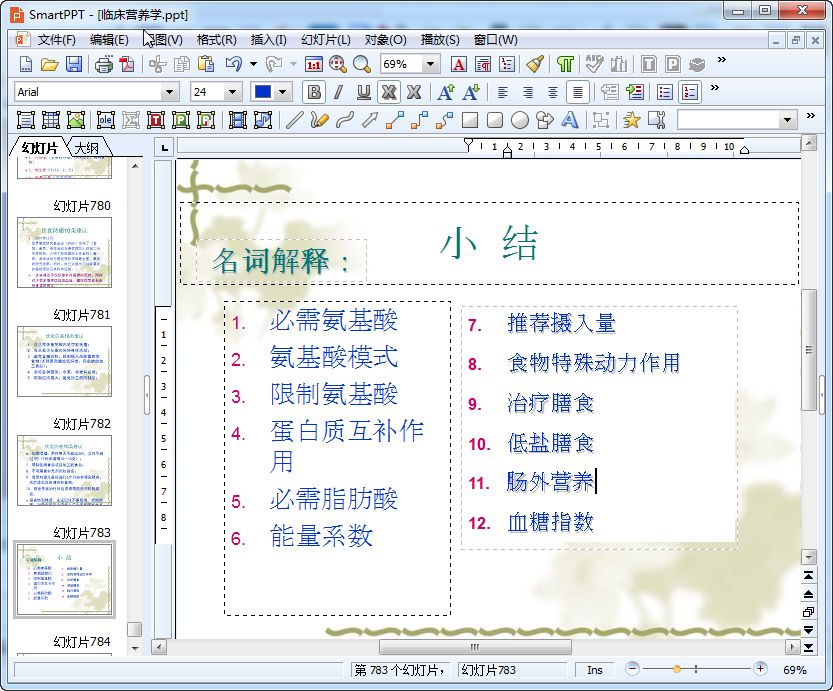This screenshot has width=833, height=691.
Task: Select justified alignment button
Action: point(578,92)
